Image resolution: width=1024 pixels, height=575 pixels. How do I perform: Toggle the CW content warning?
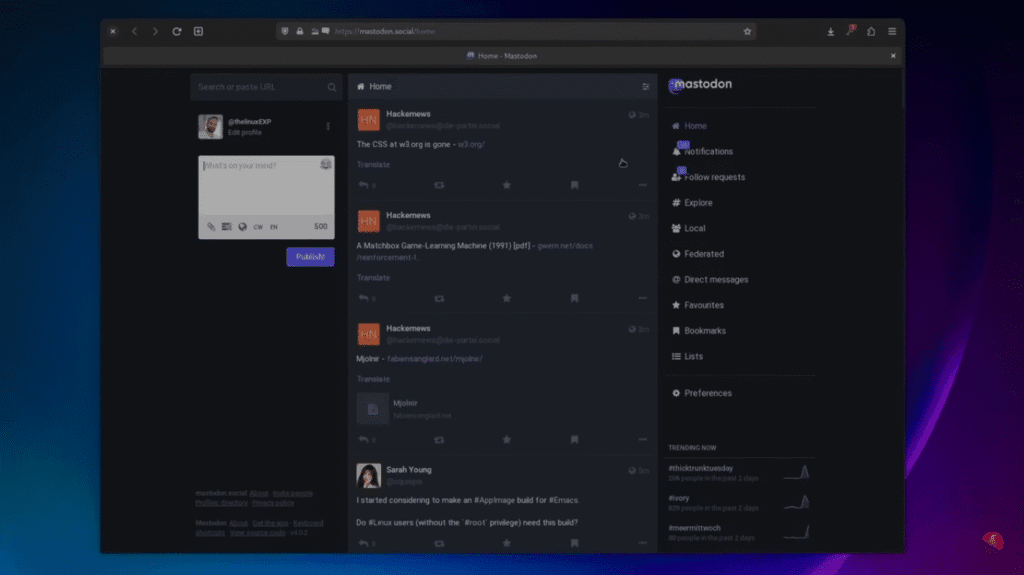tap(258, 227)
